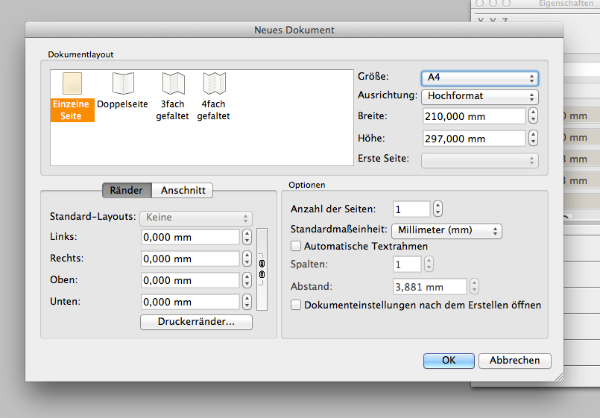600x418 pixels.
Task: Click the Breite stepper arrows
Action: click(x=533, y=116)
